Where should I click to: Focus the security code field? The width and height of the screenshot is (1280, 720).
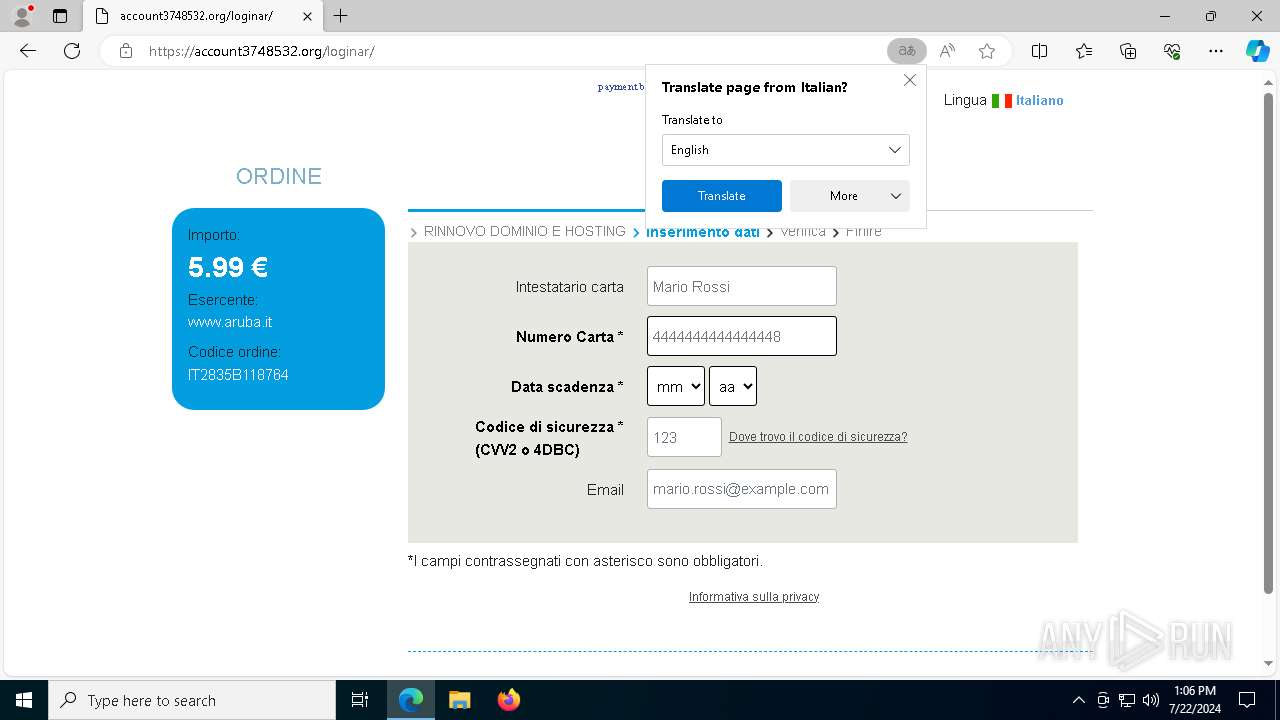click(x=684, y=437)
